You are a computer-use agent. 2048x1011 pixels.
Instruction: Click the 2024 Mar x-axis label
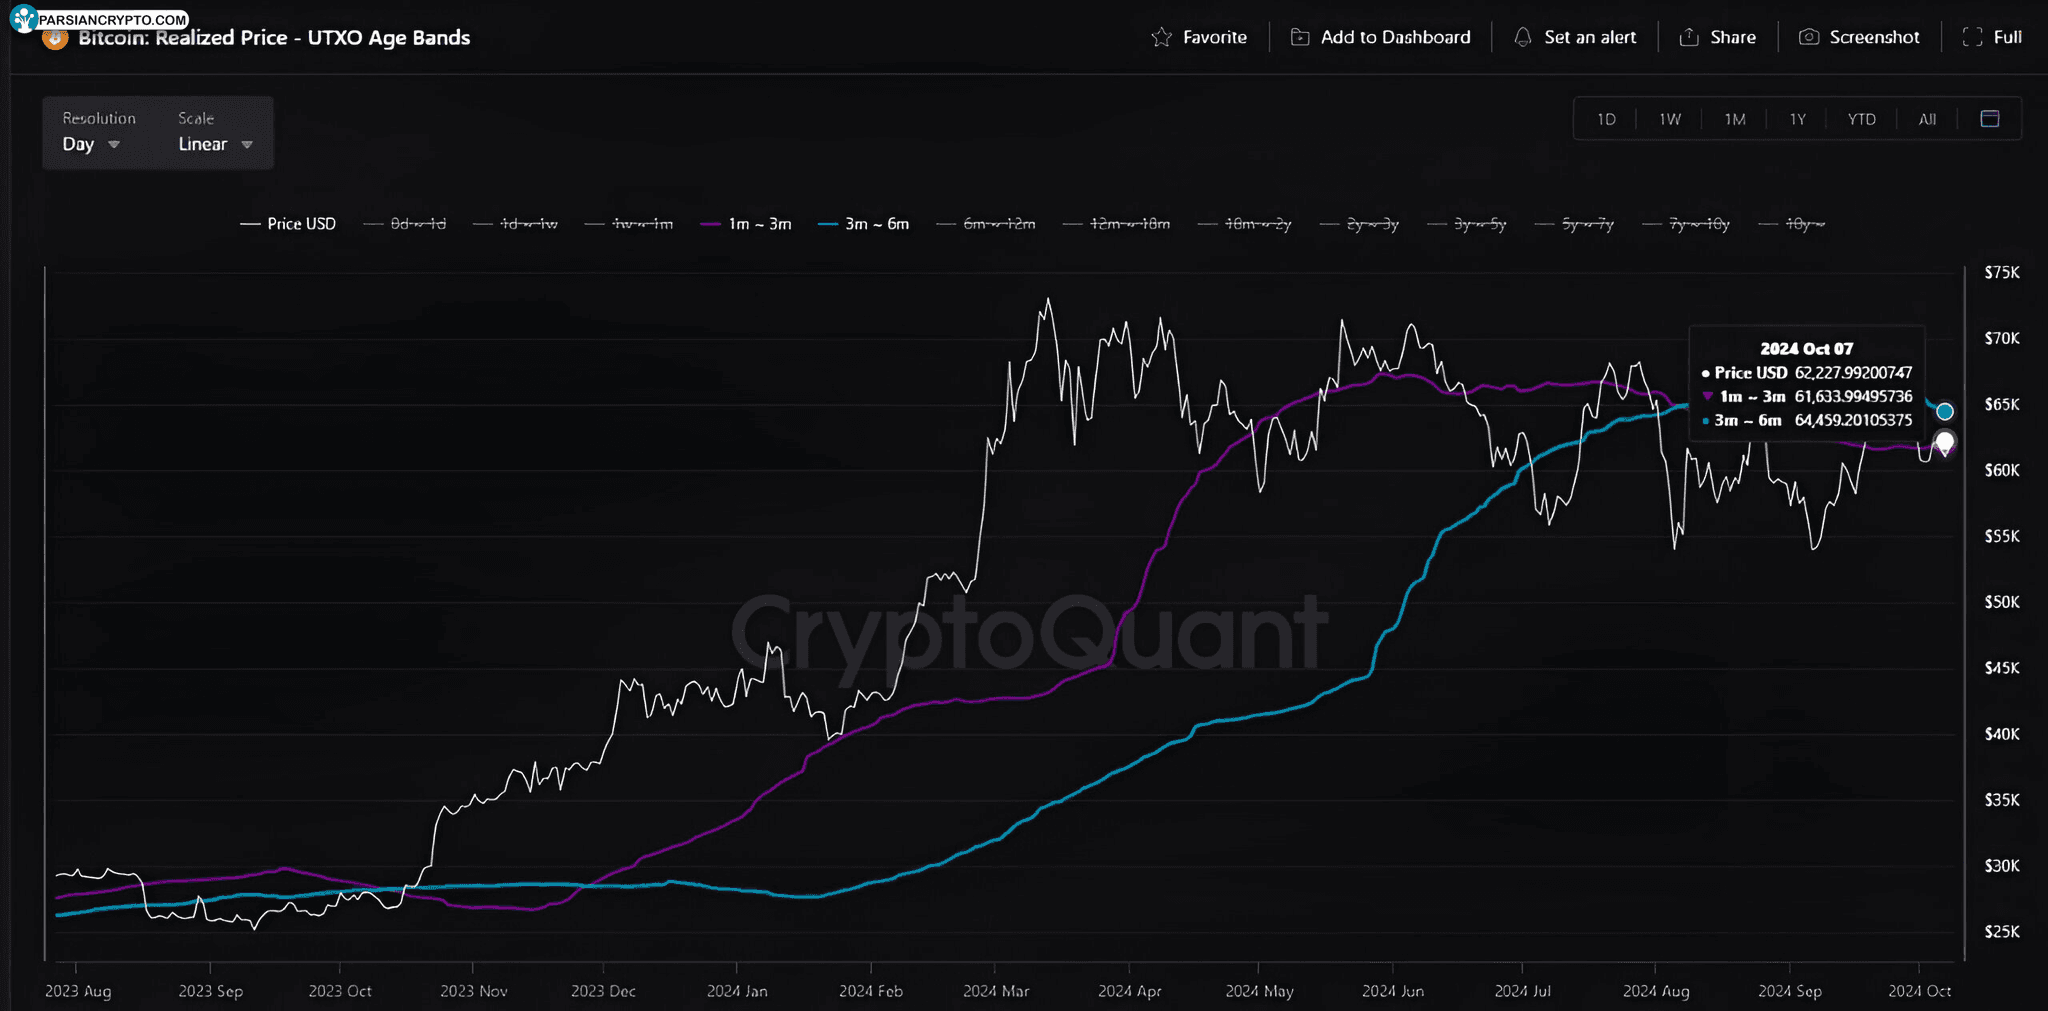click(x=996, y=991)
